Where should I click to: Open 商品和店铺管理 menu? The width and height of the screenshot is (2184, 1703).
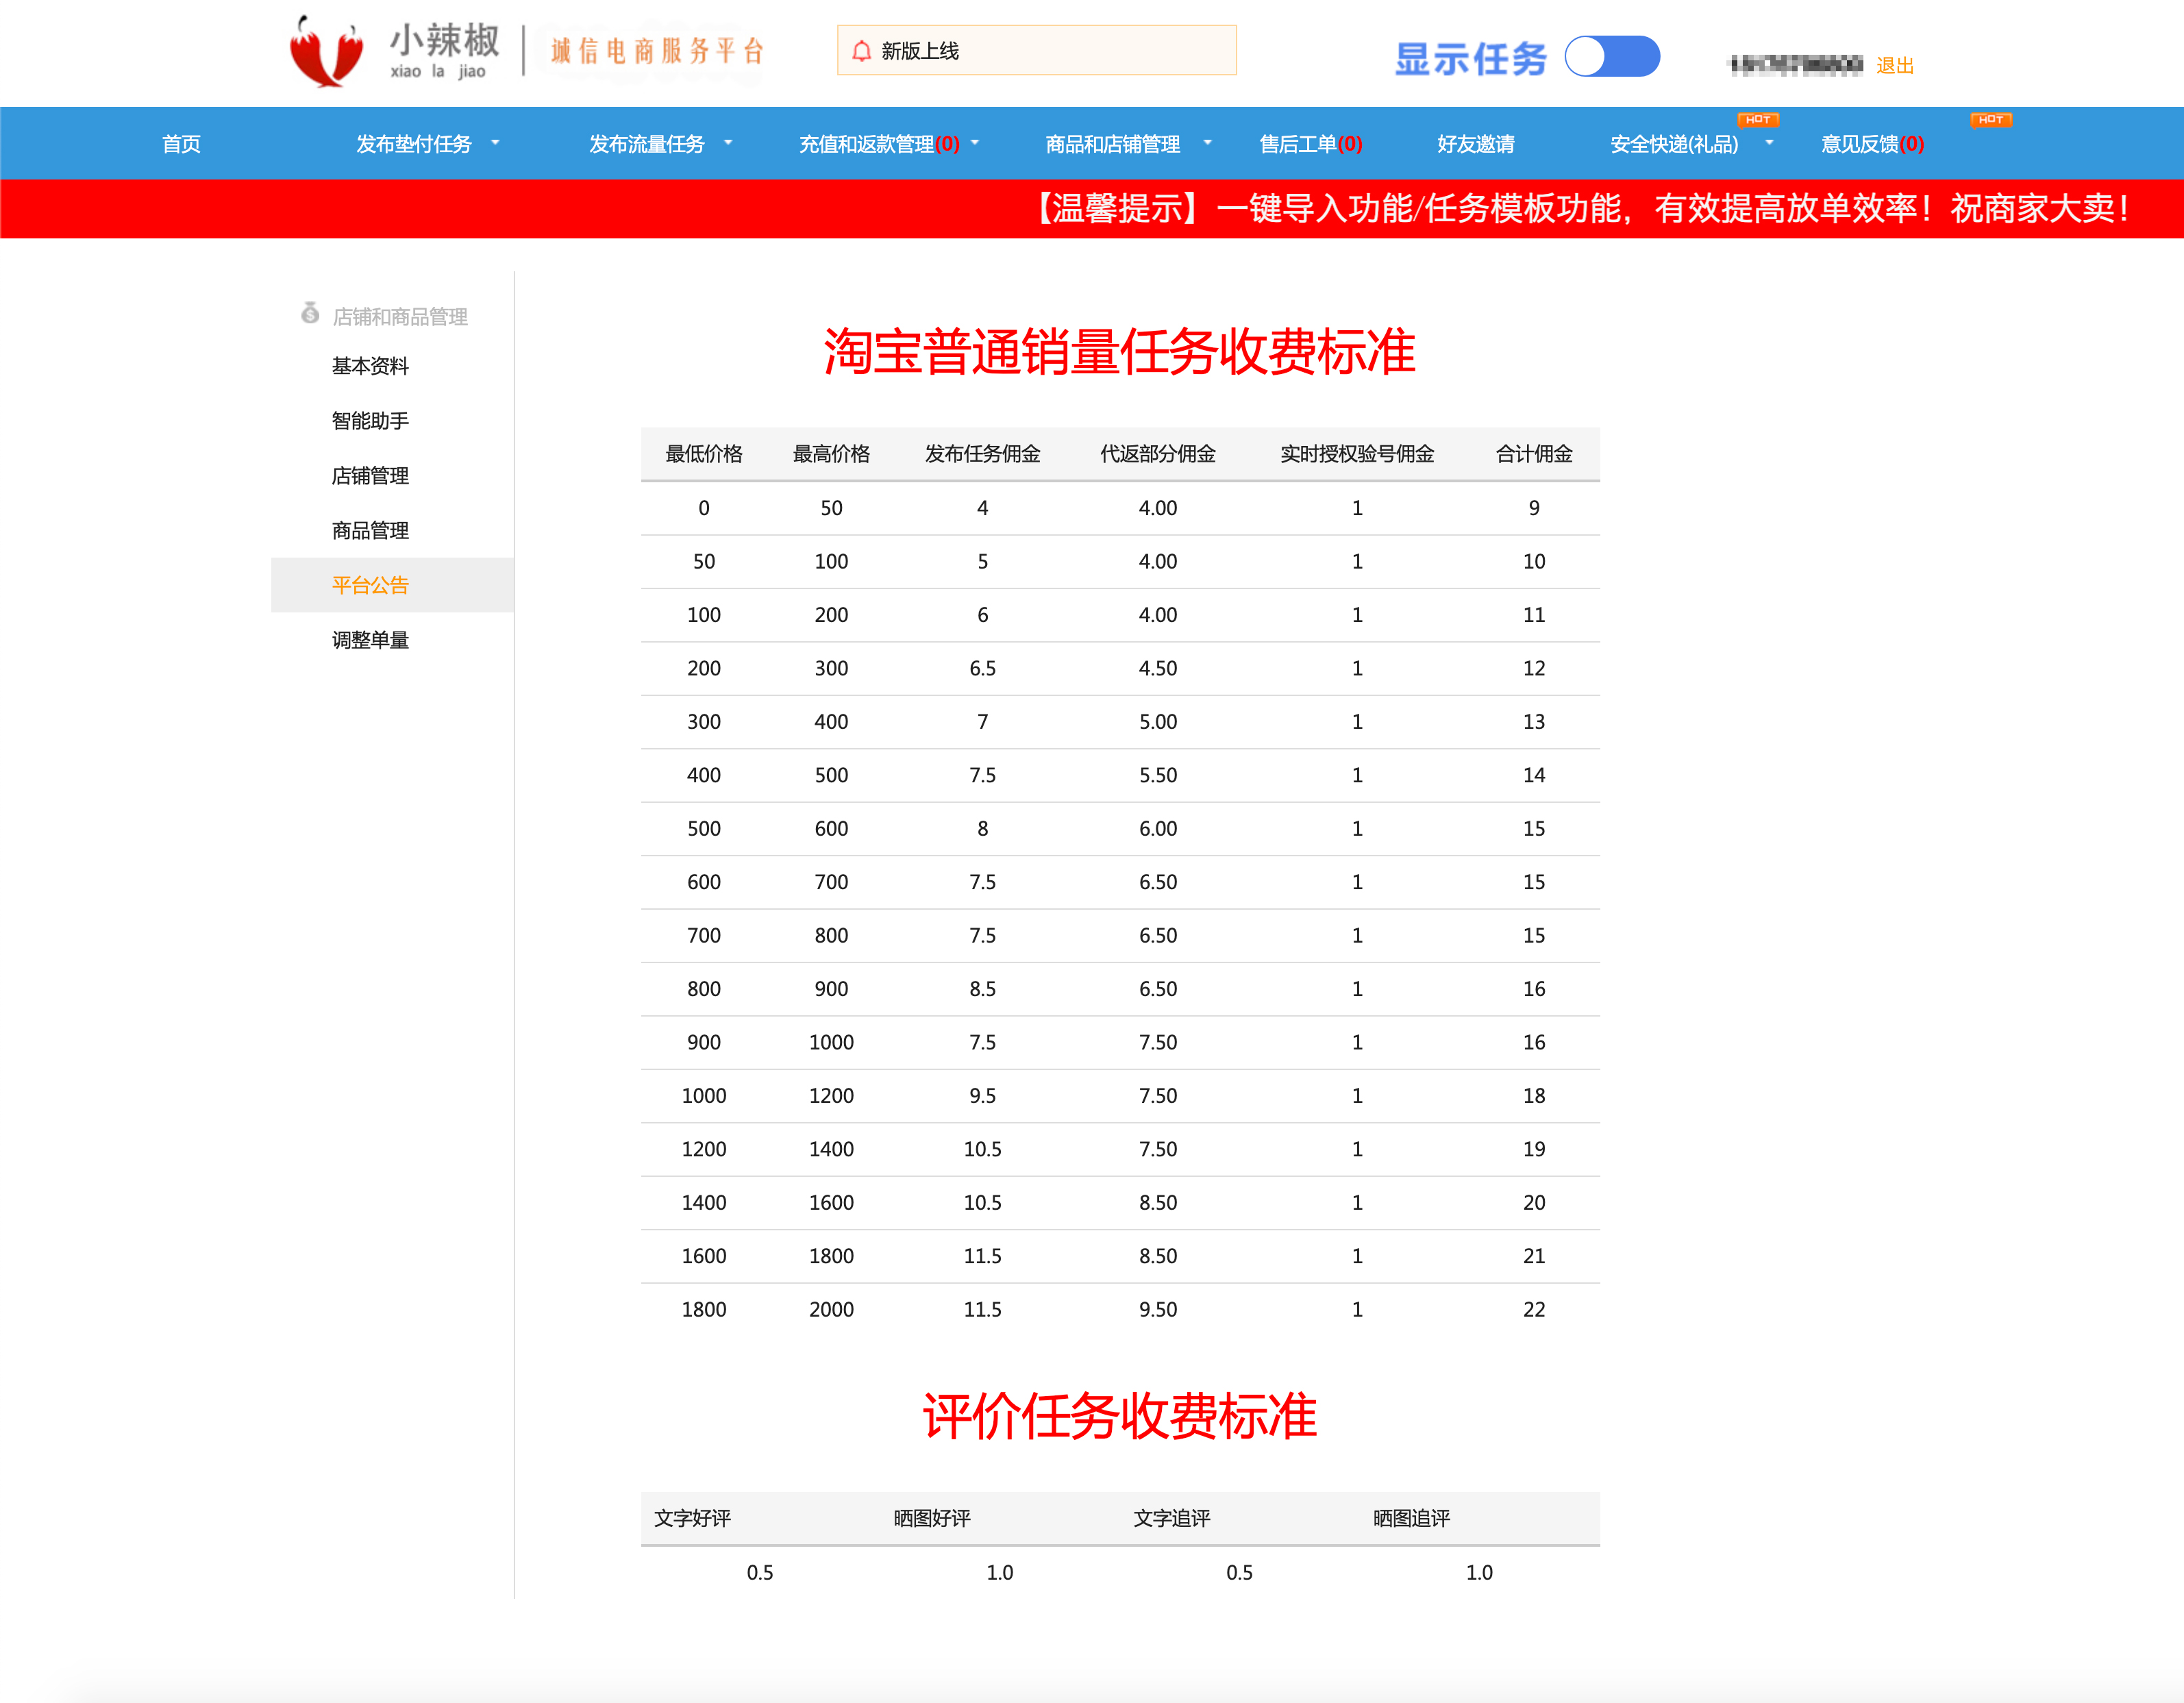click(1113, 144)
